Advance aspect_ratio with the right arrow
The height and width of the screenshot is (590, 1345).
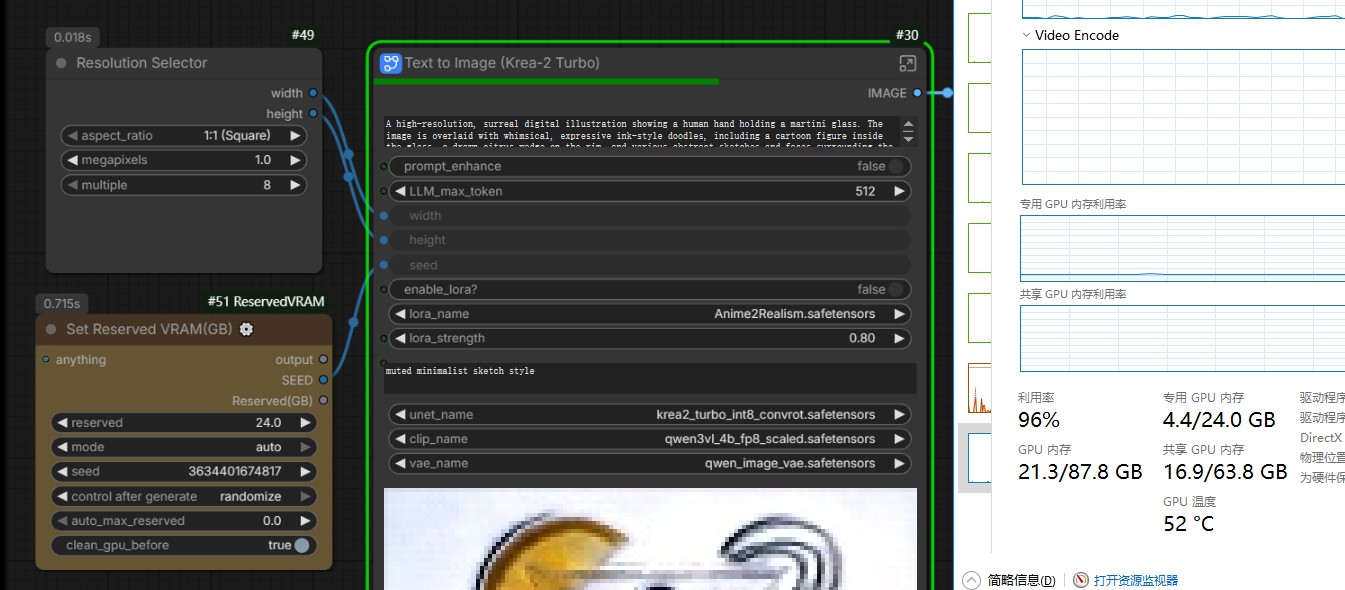pyautogui.click(x=295, y=136)
